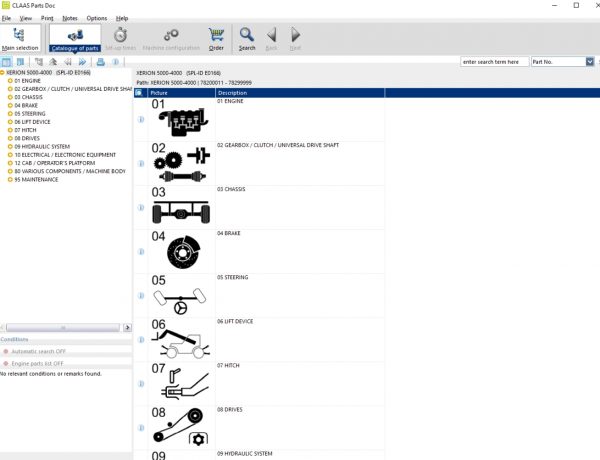600x460 pixels.
Task: Open the View menu
Action: click(26, 18)
